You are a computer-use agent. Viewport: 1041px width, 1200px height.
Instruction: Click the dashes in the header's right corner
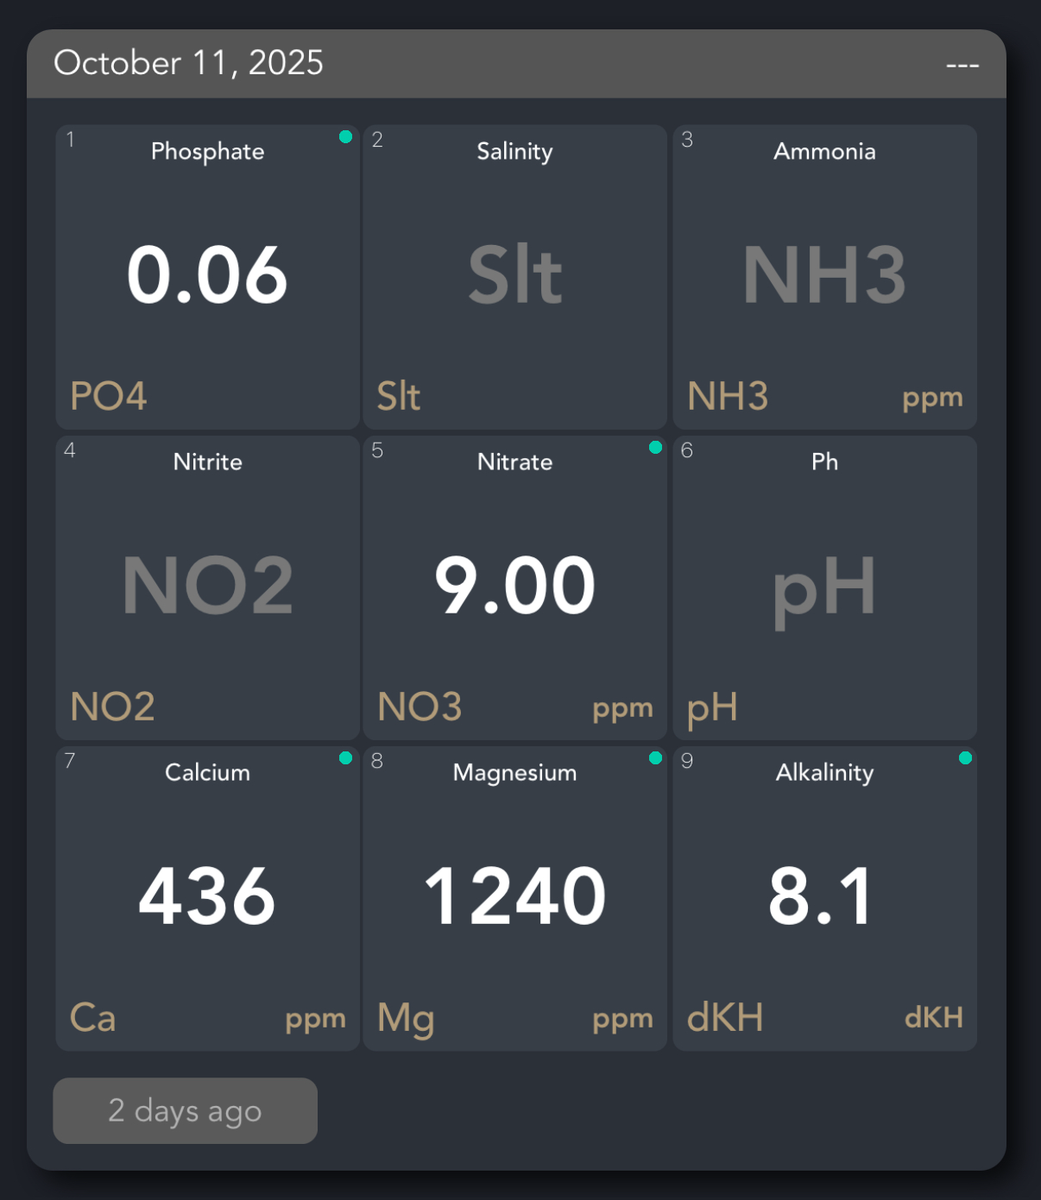pyautogui.click(x=961, y=65)
